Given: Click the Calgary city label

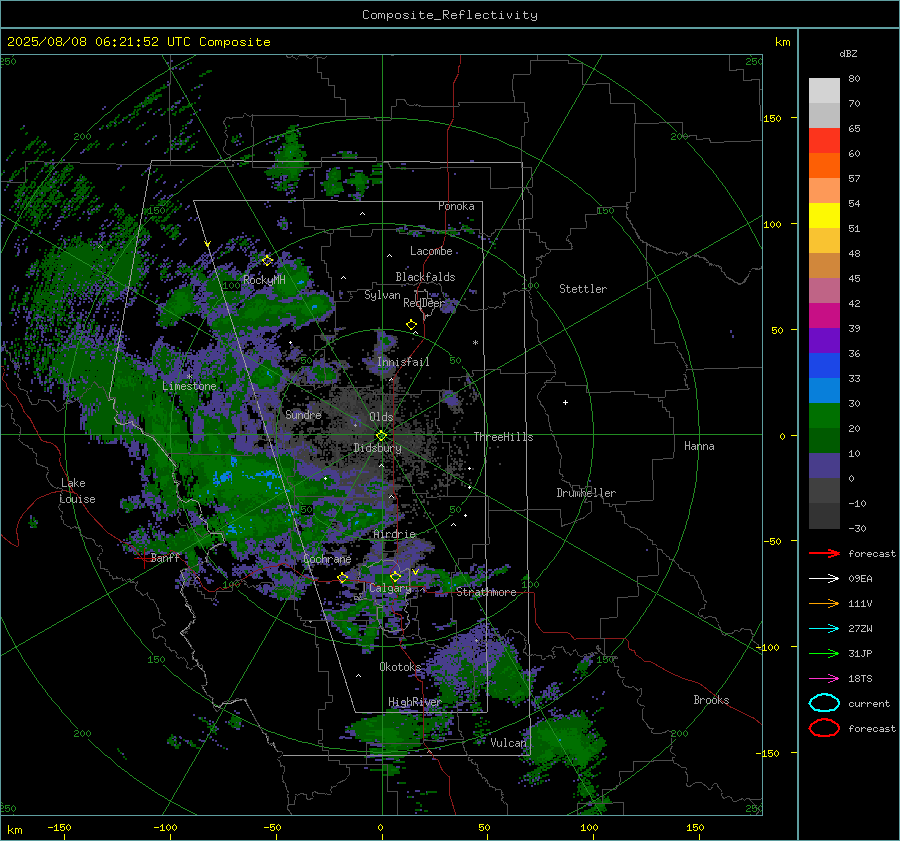Looking at the screenshot, I should (x=390, y=588).
